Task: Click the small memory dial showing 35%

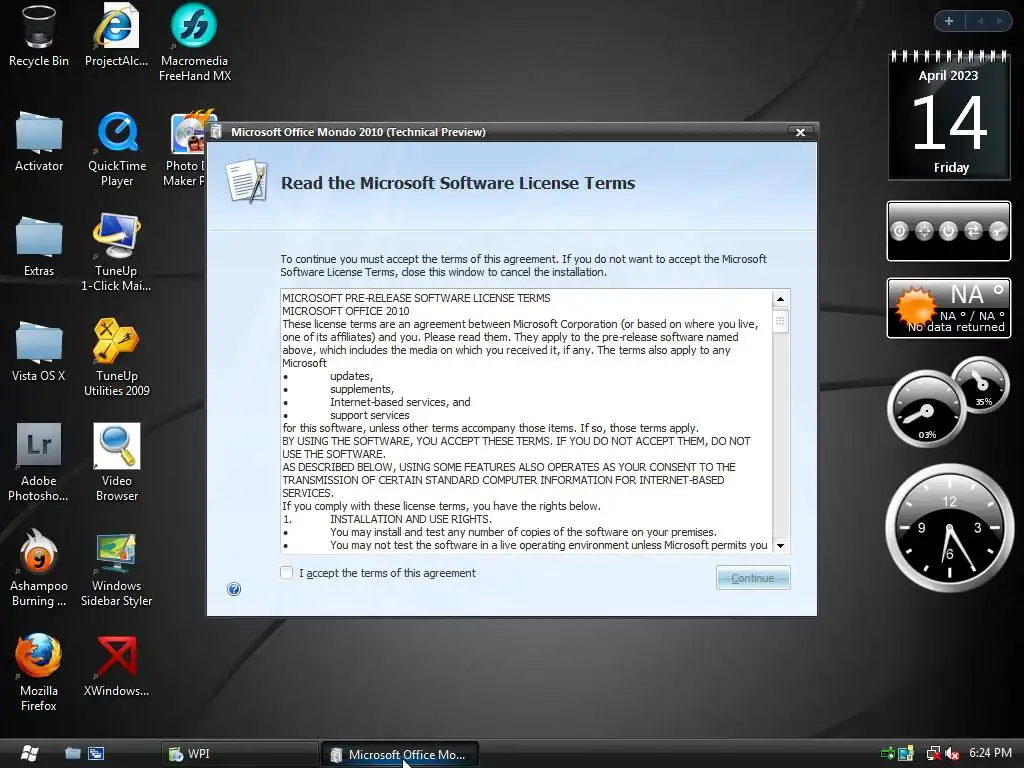Action: point(980,384)
